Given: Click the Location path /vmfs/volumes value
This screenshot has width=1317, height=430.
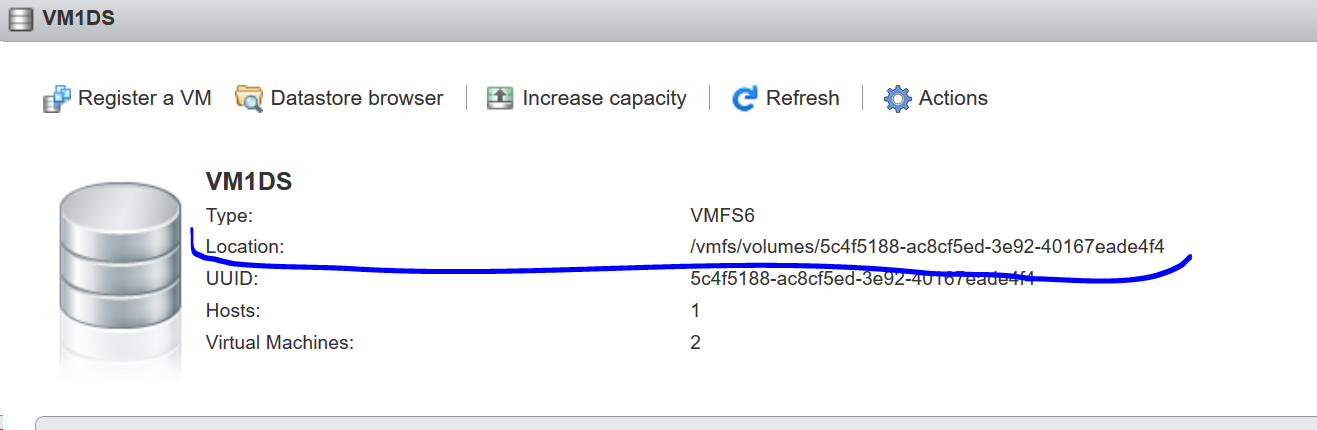Looking at the screenshot, I should [927, 246].
